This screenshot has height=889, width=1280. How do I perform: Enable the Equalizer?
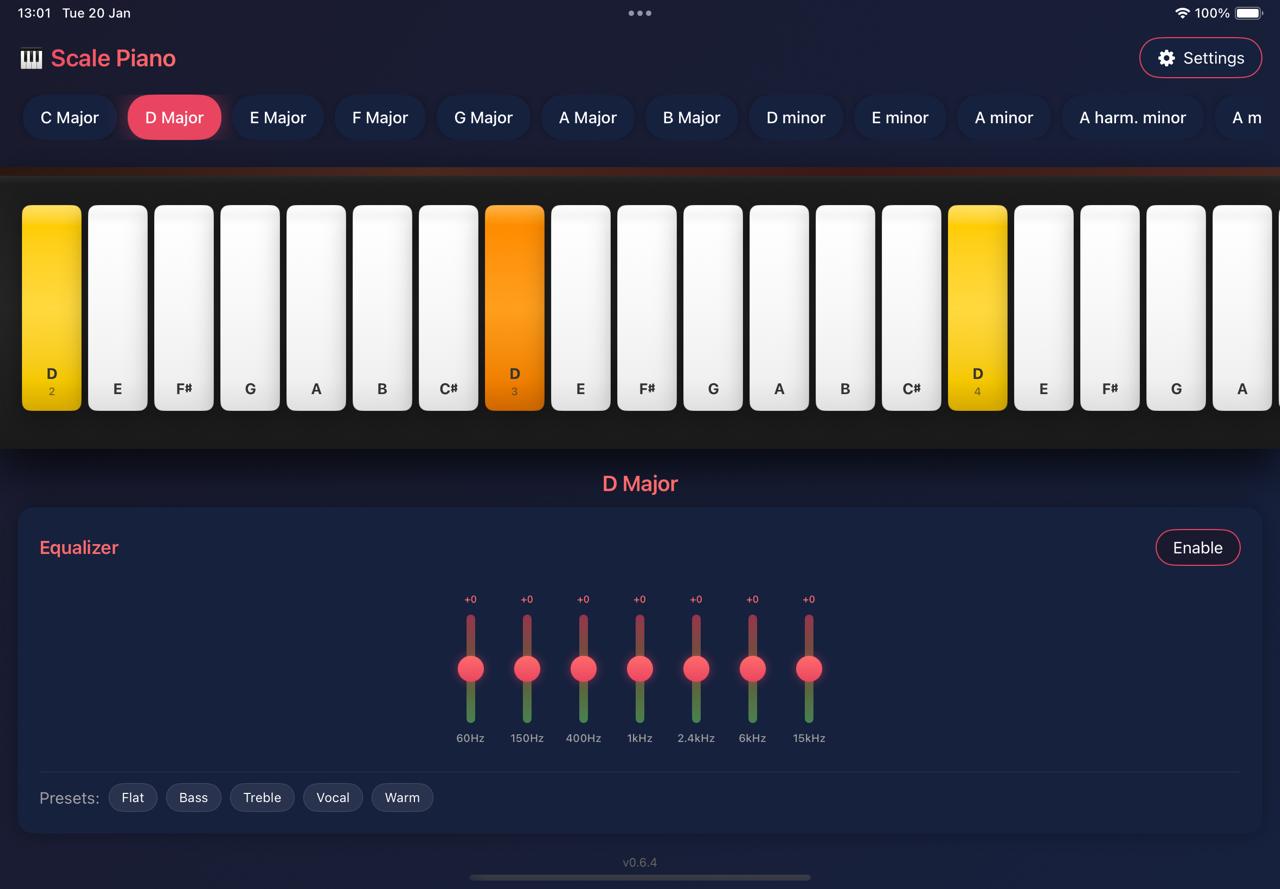1198,547
